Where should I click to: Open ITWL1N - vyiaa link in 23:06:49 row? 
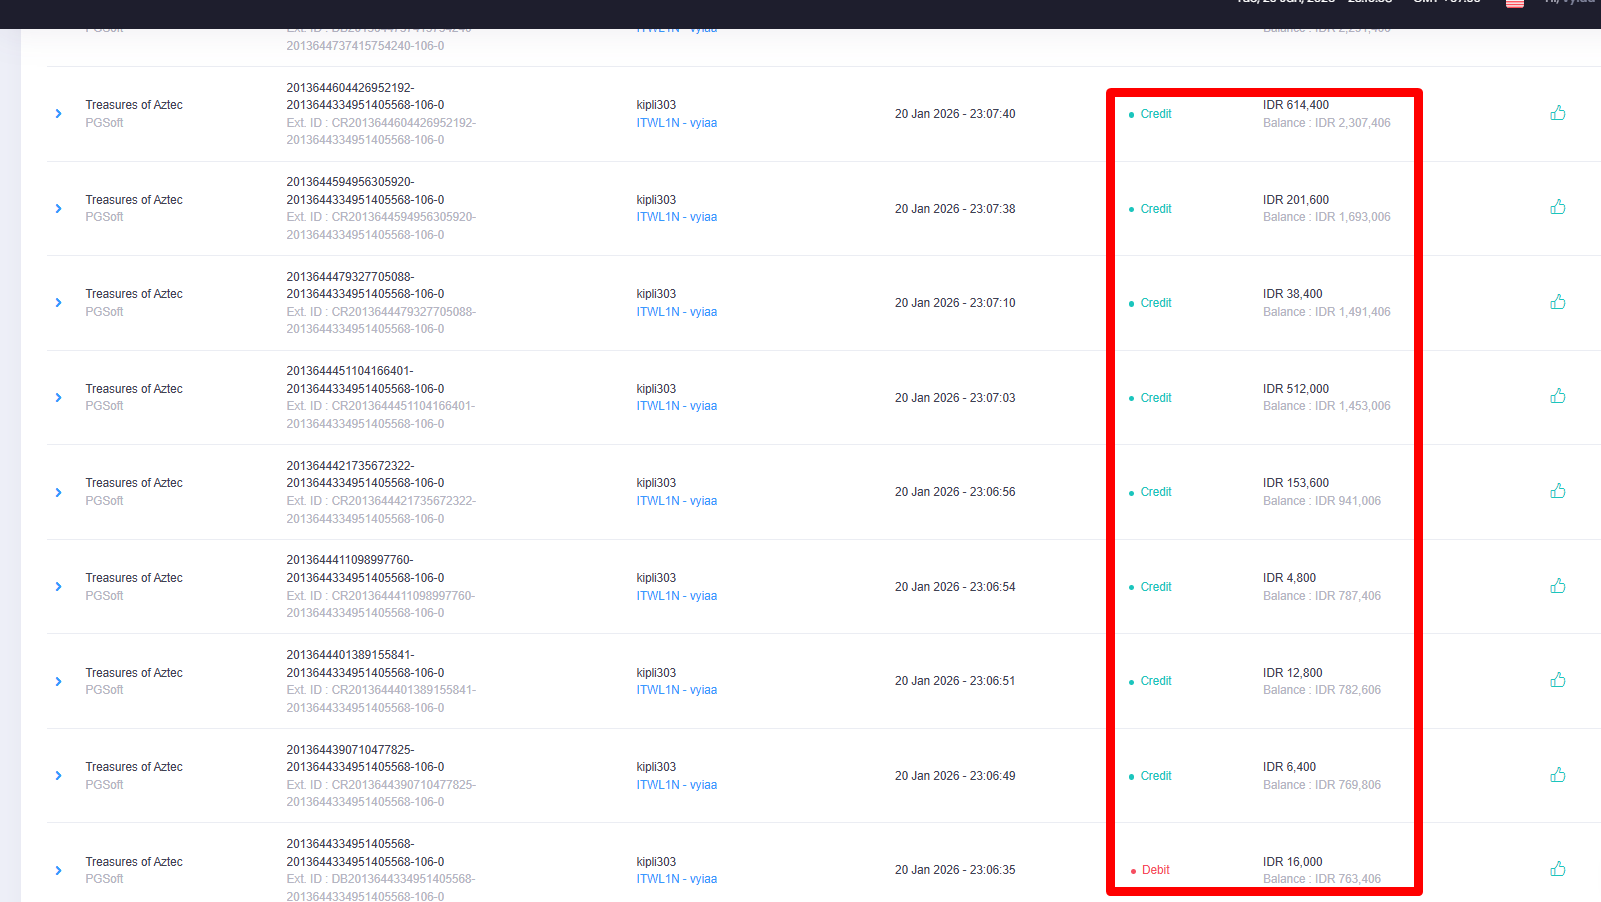click(x=677, y=785)
